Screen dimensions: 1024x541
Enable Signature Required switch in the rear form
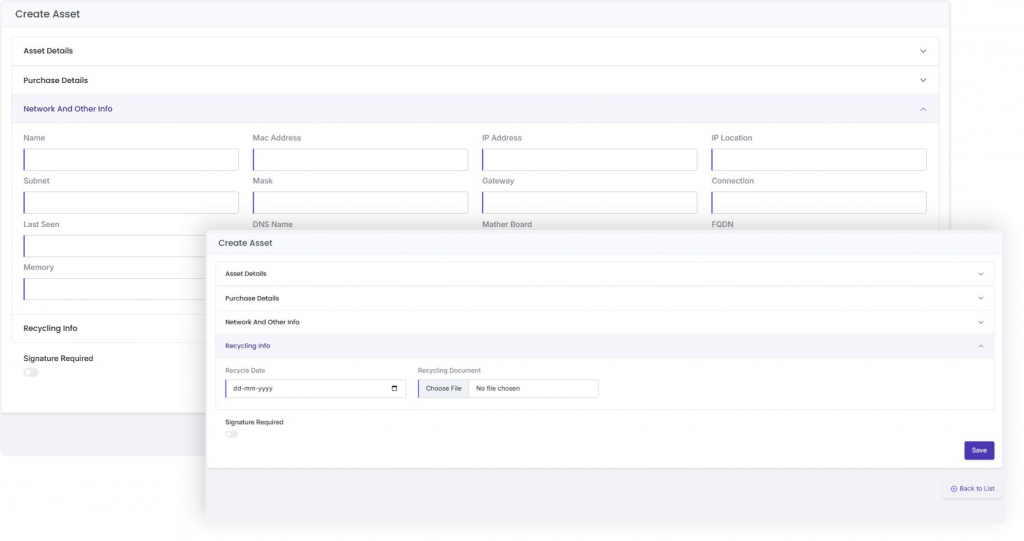31,372
